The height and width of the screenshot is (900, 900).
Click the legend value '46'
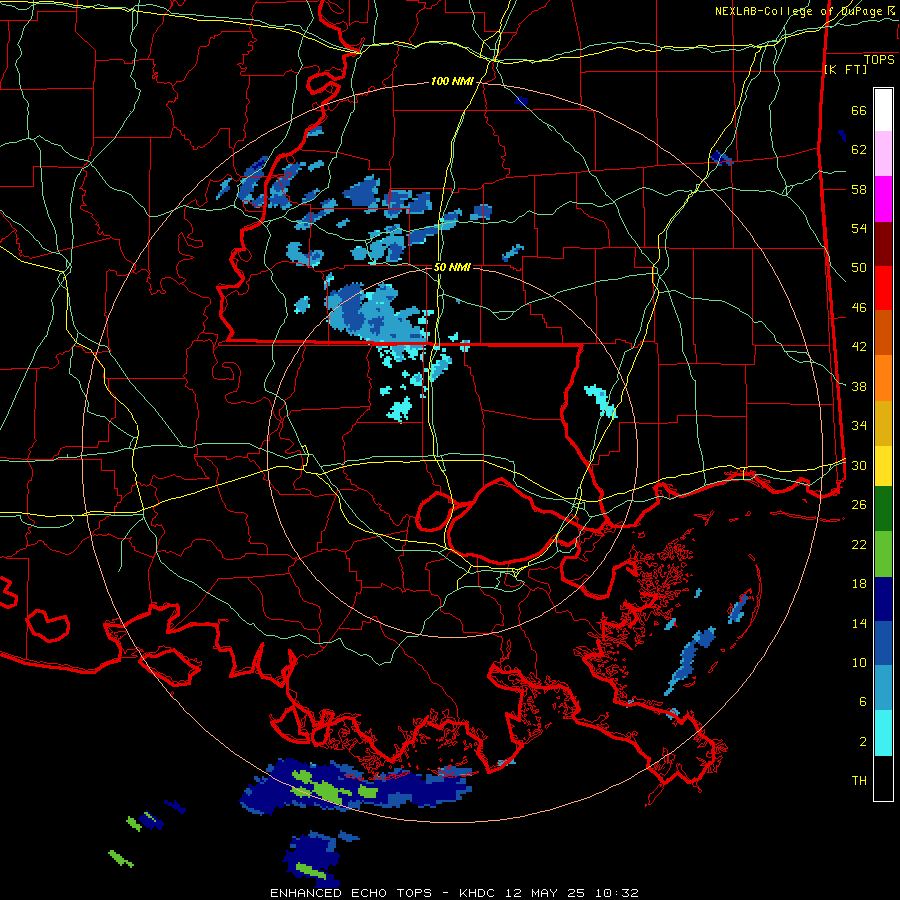pos(859,308)
